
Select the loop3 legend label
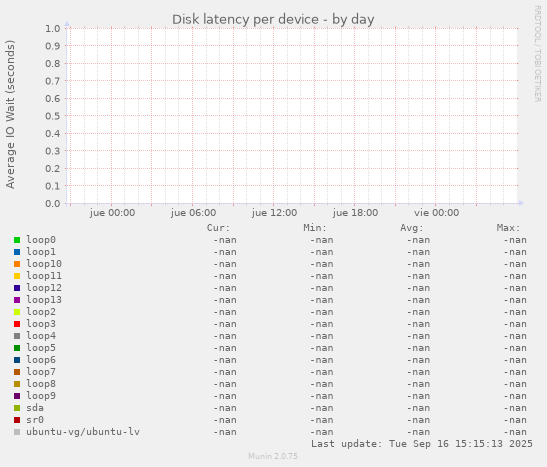41,324
